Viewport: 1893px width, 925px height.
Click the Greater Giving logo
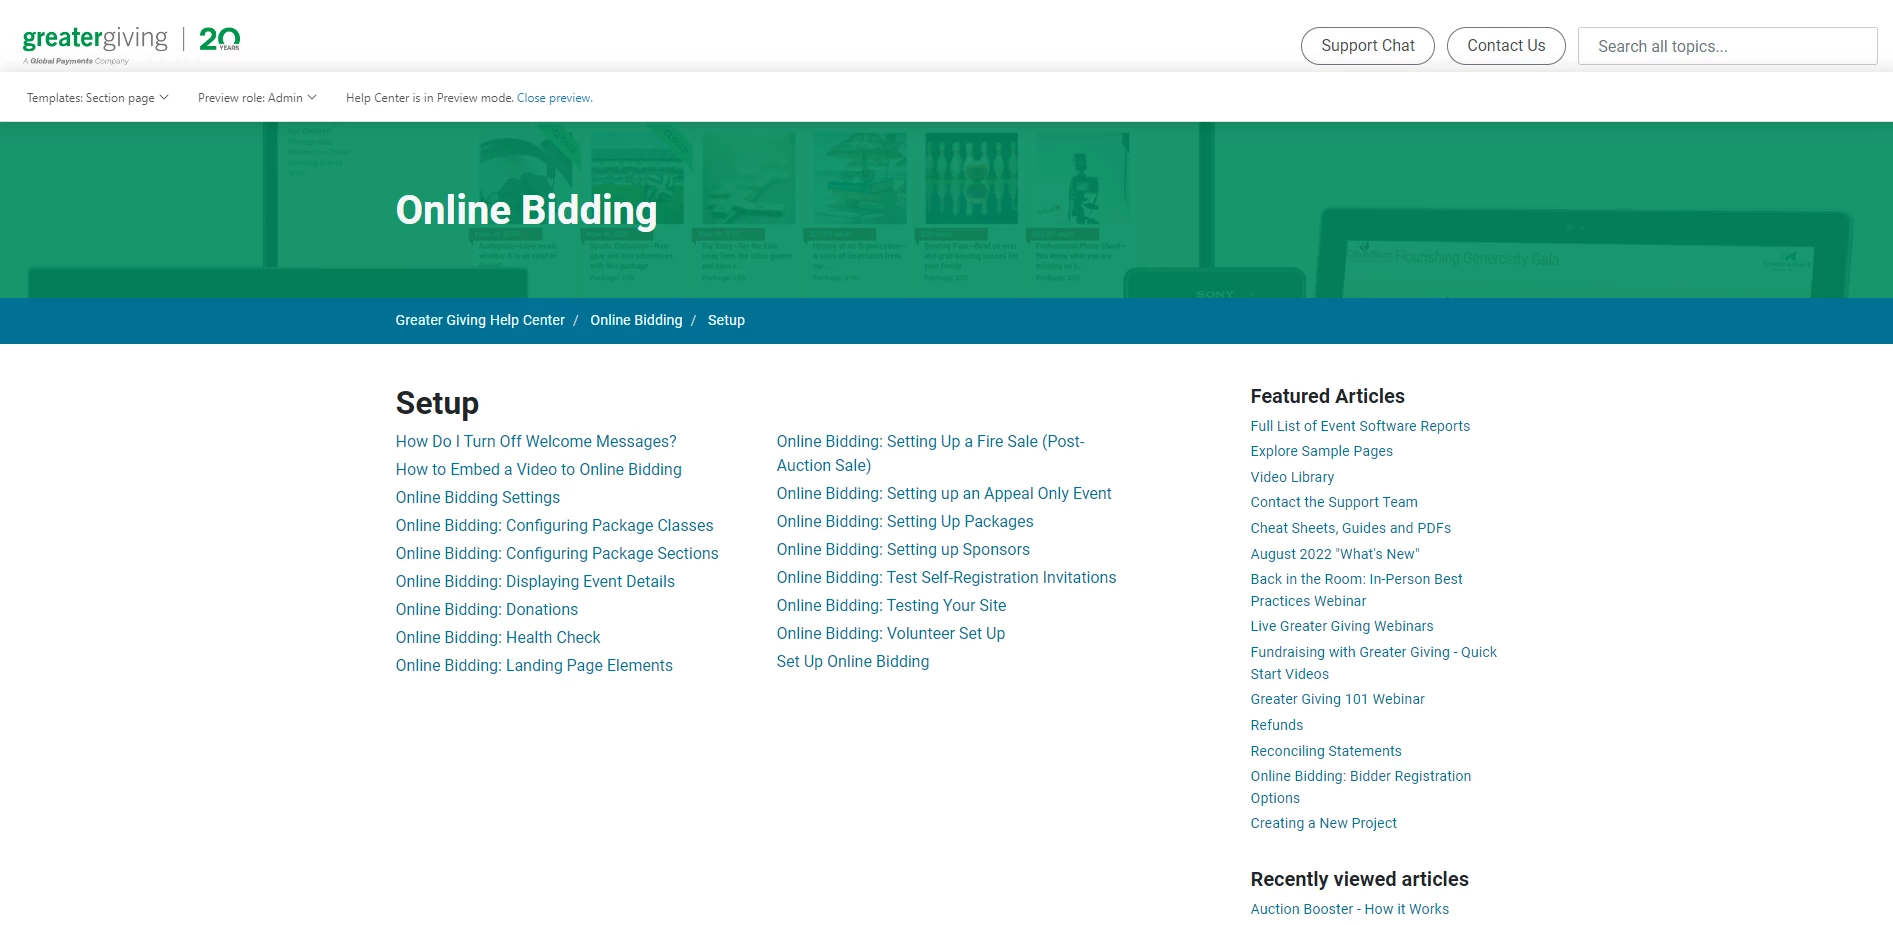(x=131, y=45)
